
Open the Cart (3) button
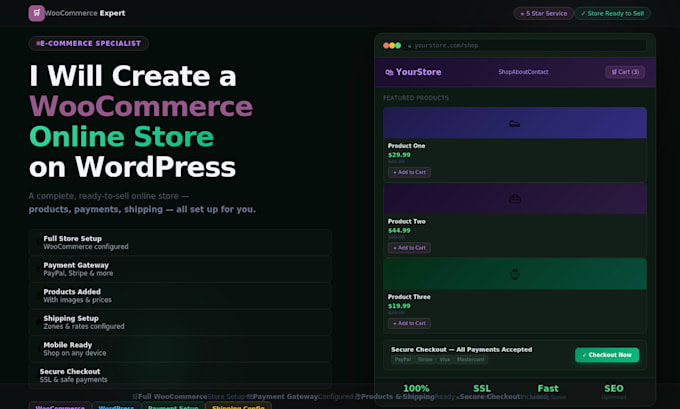(625, 72)
